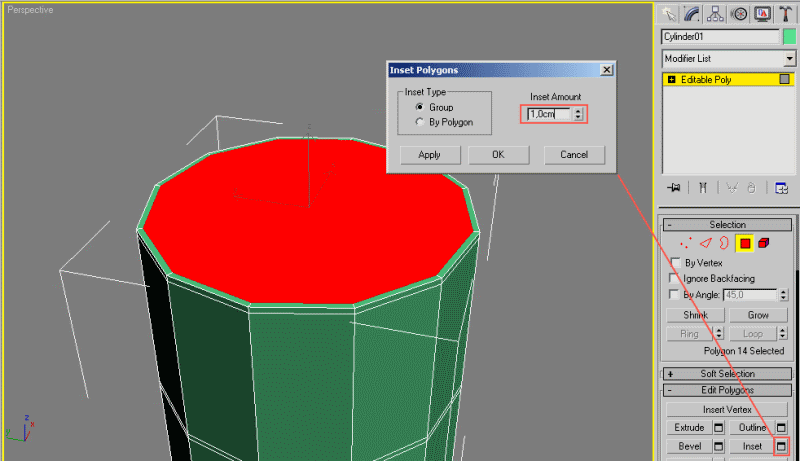Open the green object color swatch

click(x=789, y=37)
